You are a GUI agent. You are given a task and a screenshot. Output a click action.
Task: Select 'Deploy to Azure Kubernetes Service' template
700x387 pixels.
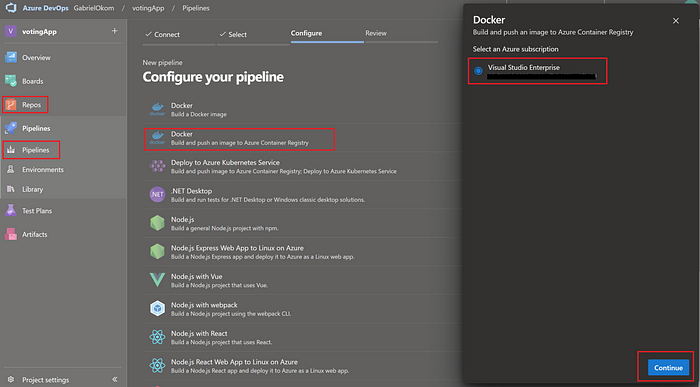coord(225,162)
